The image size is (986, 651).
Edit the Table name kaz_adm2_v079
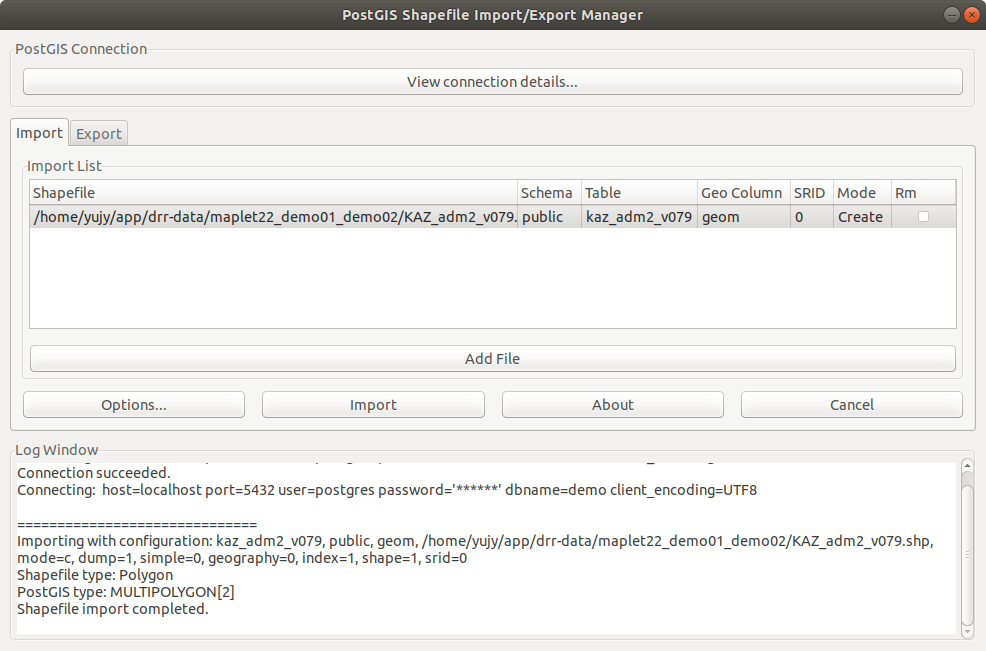pos(638,217)
